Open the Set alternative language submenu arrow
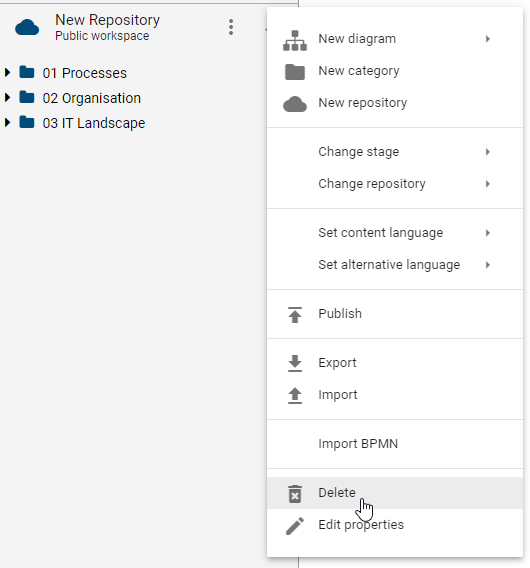The image size is (530, 568). tap(488, 265)
